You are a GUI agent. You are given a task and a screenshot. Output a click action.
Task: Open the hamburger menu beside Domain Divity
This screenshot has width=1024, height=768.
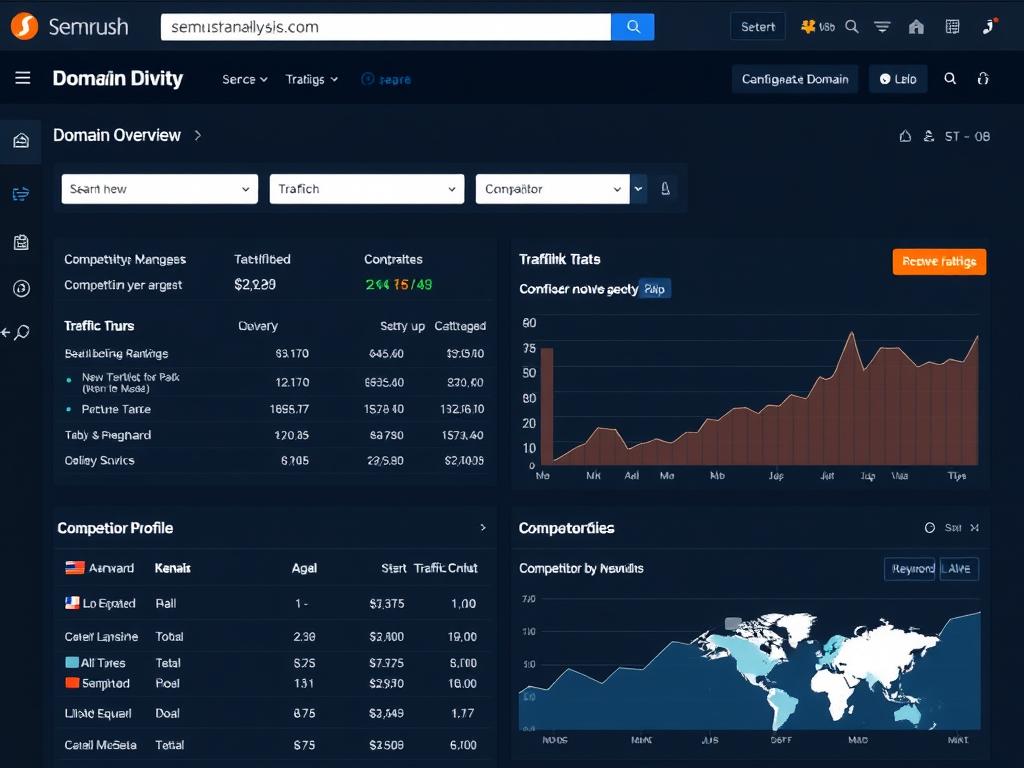[x=22, y=78]
